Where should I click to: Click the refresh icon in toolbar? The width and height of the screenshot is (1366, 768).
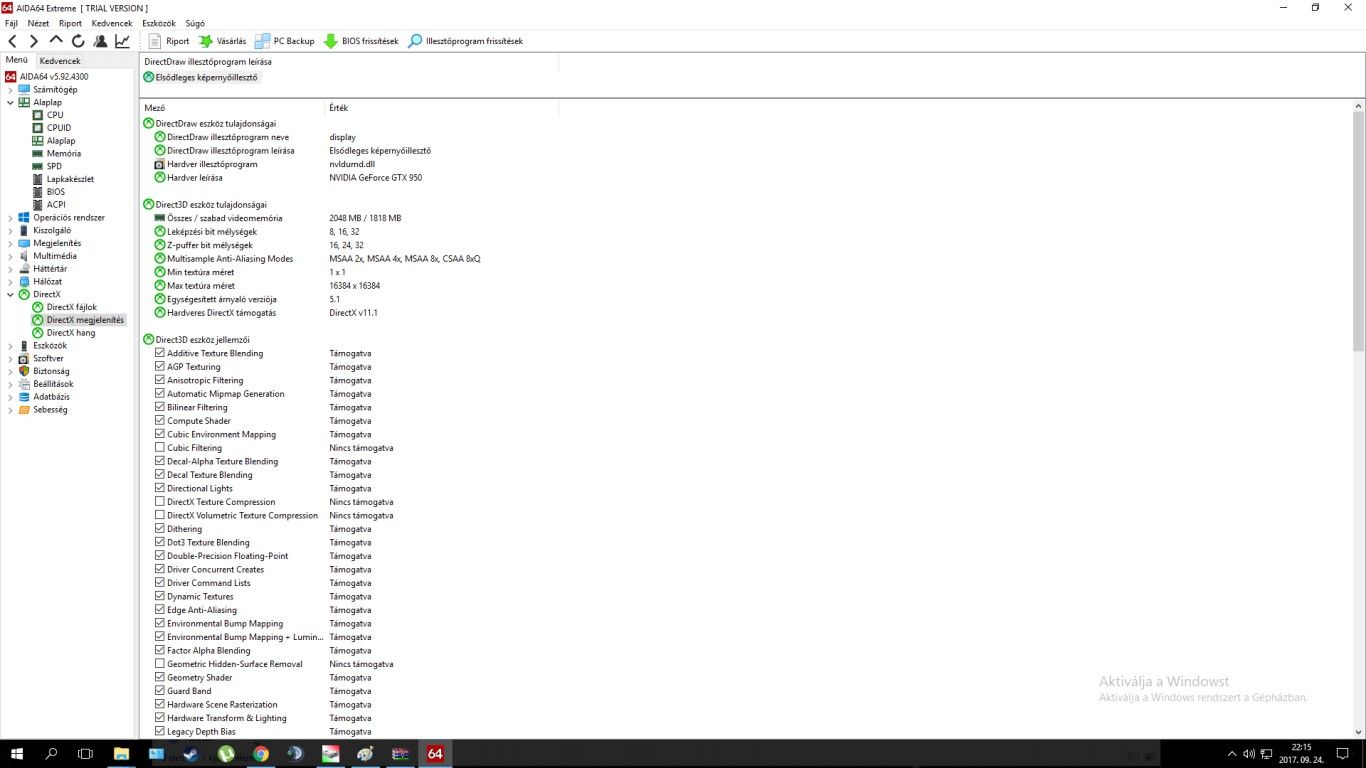[78, 41]
